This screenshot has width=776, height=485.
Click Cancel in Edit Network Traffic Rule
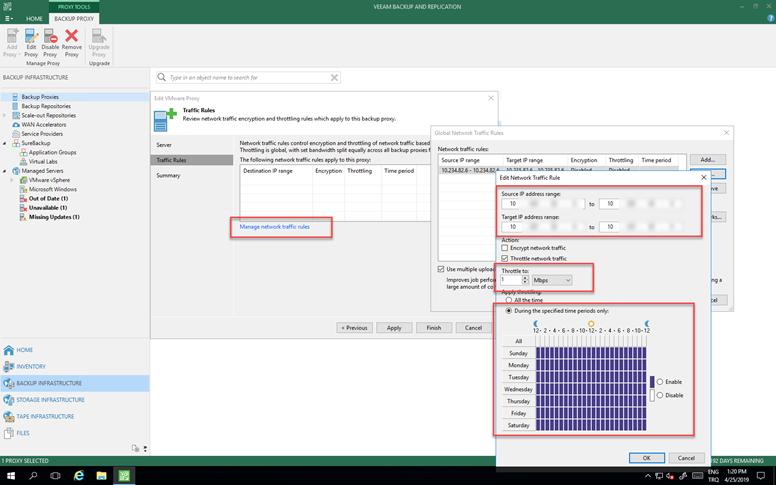(686, 458)
